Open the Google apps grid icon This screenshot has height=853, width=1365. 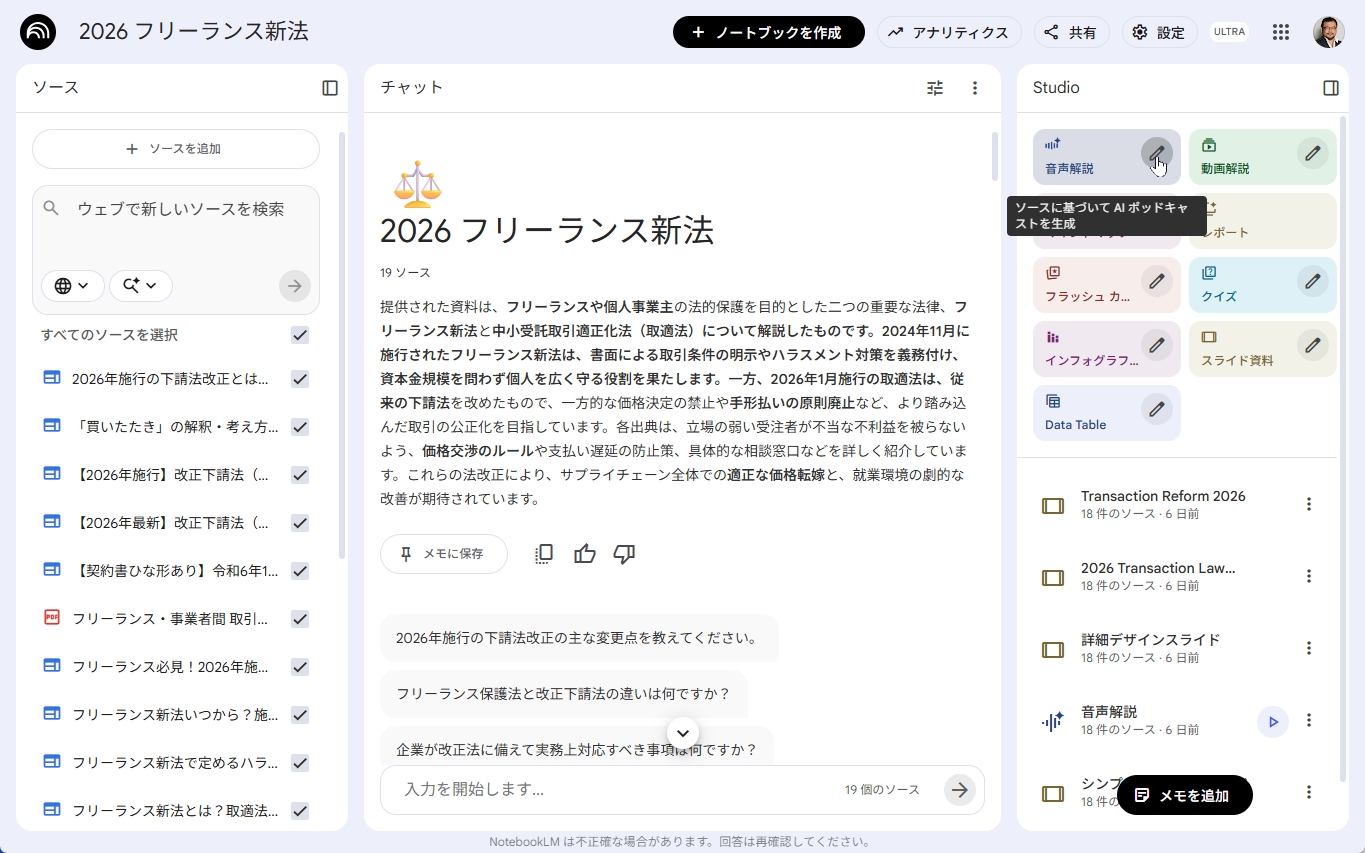coord(1280,32)
